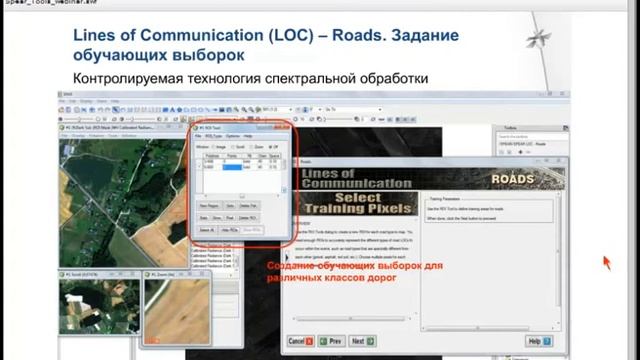
Task: Click Delete ROI button in ROI Tool
Action: pyautogui.click(x=248, y=218)
